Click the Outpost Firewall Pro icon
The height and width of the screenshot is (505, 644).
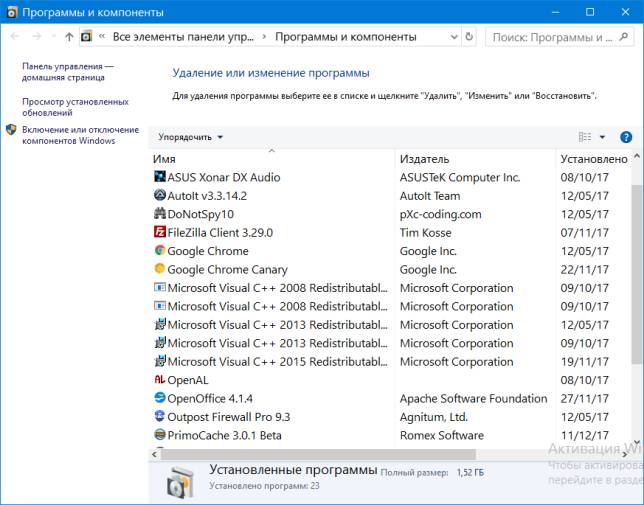point(159,416)
